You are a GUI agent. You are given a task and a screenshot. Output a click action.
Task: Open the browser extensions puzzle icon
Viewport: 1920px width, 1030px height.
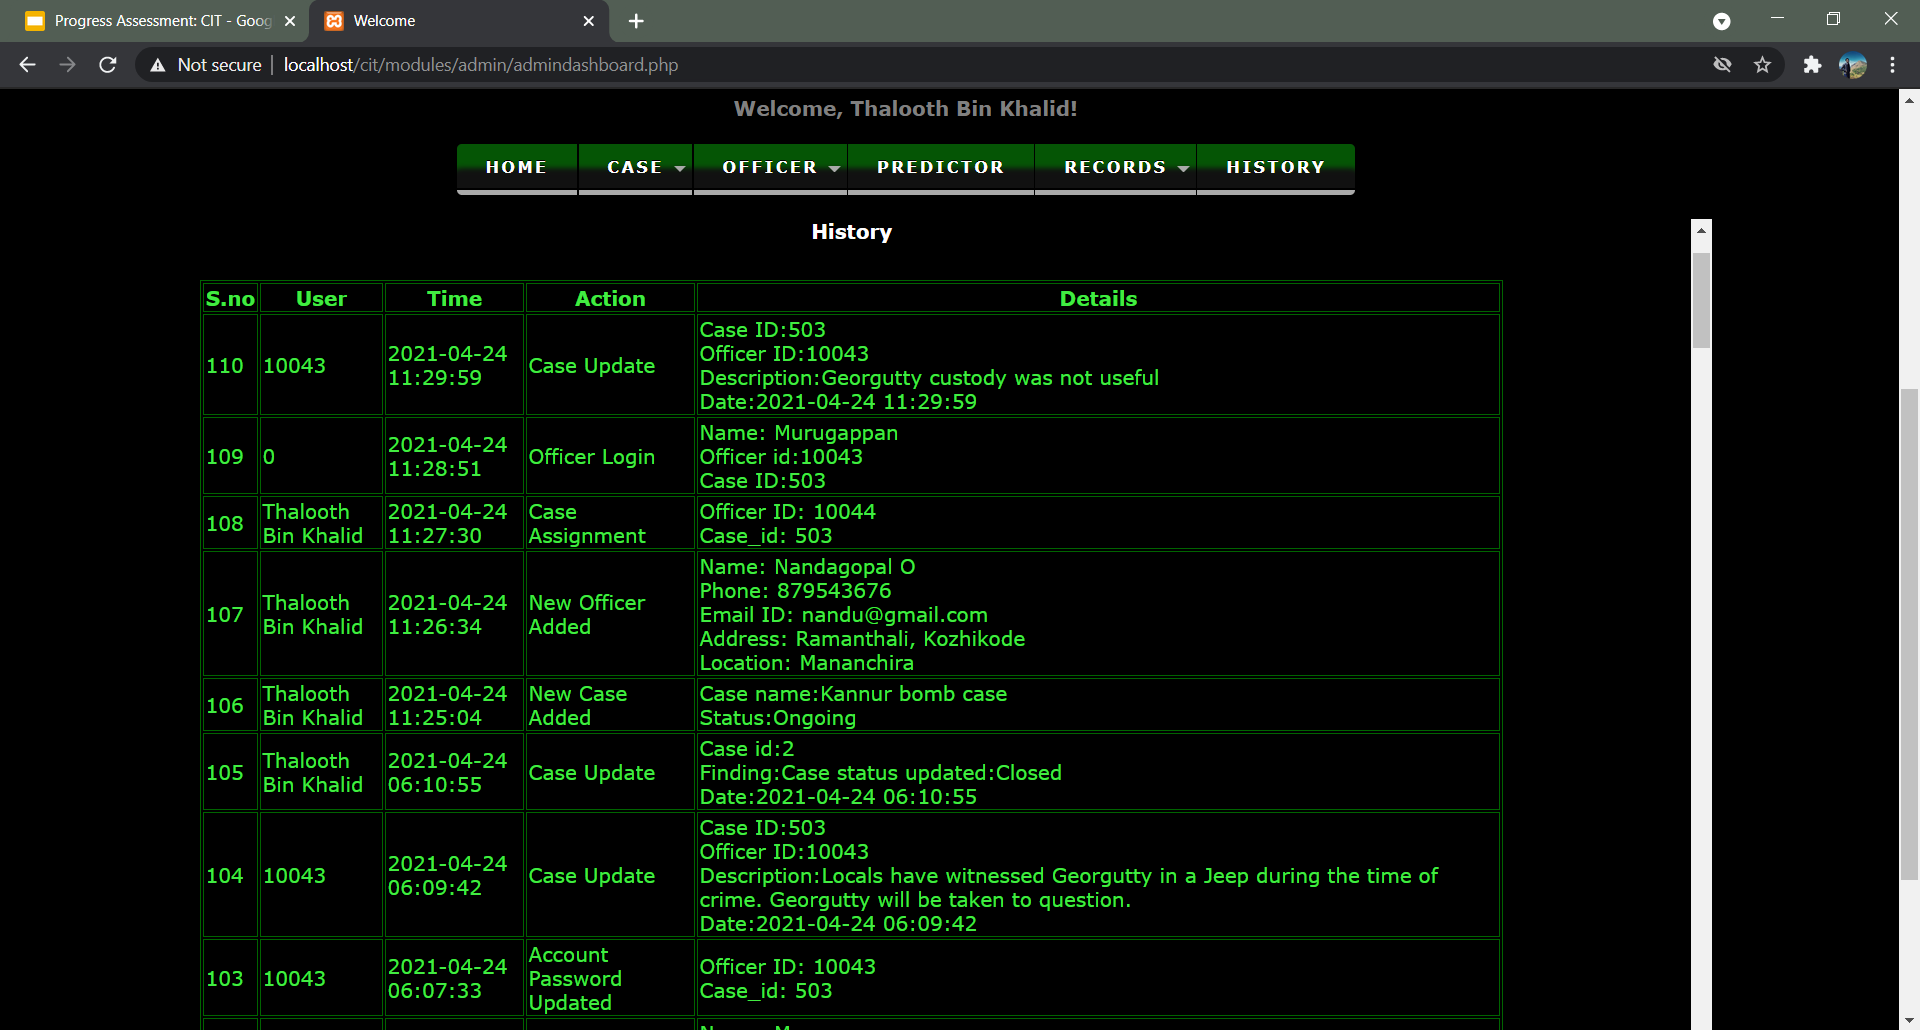tap(1812, 64)
